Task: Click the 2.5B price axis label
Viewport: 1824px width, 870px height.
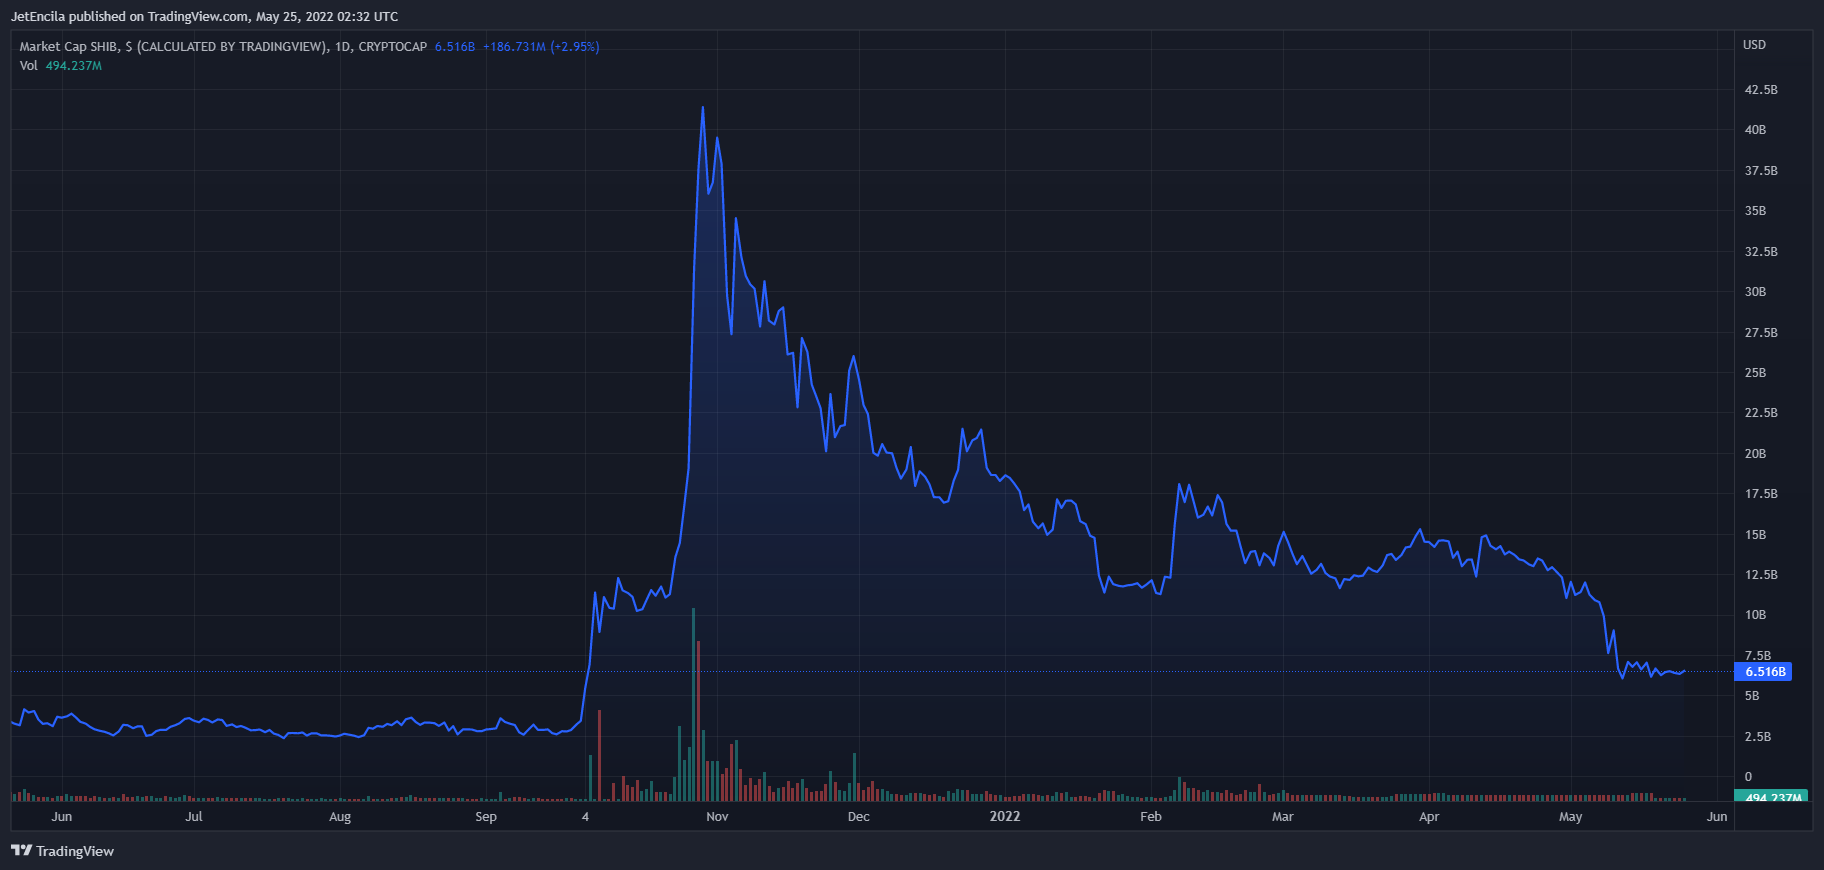Action: point(1758,737)
